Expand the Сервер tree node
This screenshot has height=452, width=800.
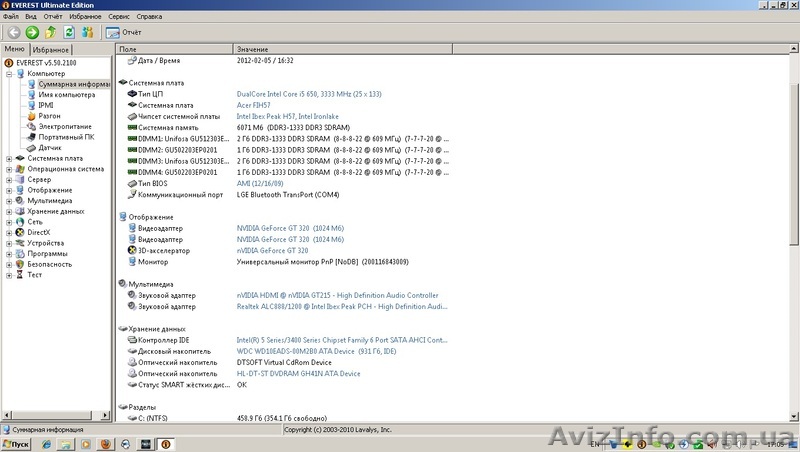coord(9,180)
